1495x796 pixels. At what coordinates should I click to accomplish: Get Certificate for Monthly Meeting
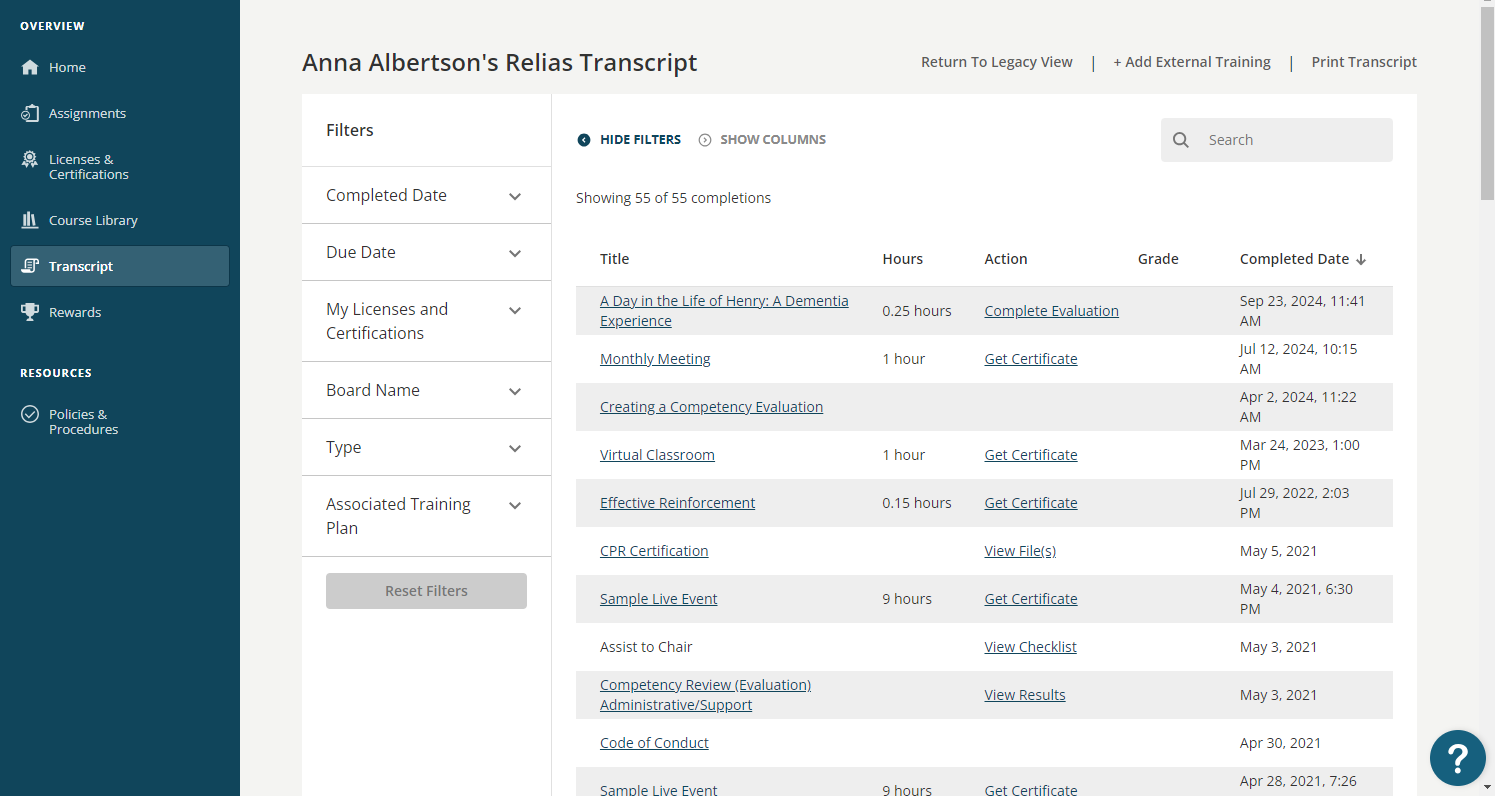point(1030,358)
